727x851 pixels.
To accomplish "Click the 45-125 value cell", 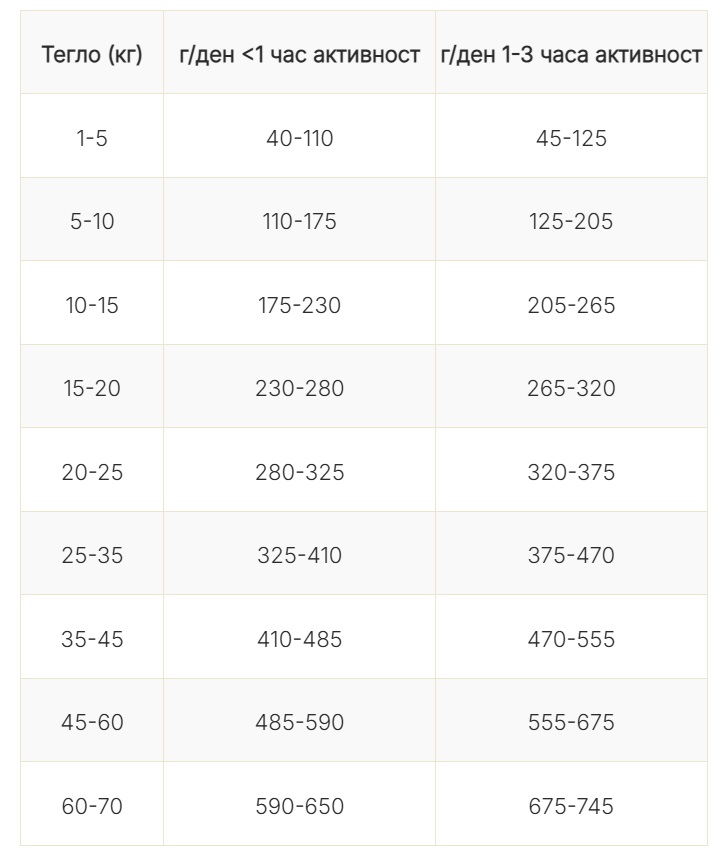I will point(571,138).
